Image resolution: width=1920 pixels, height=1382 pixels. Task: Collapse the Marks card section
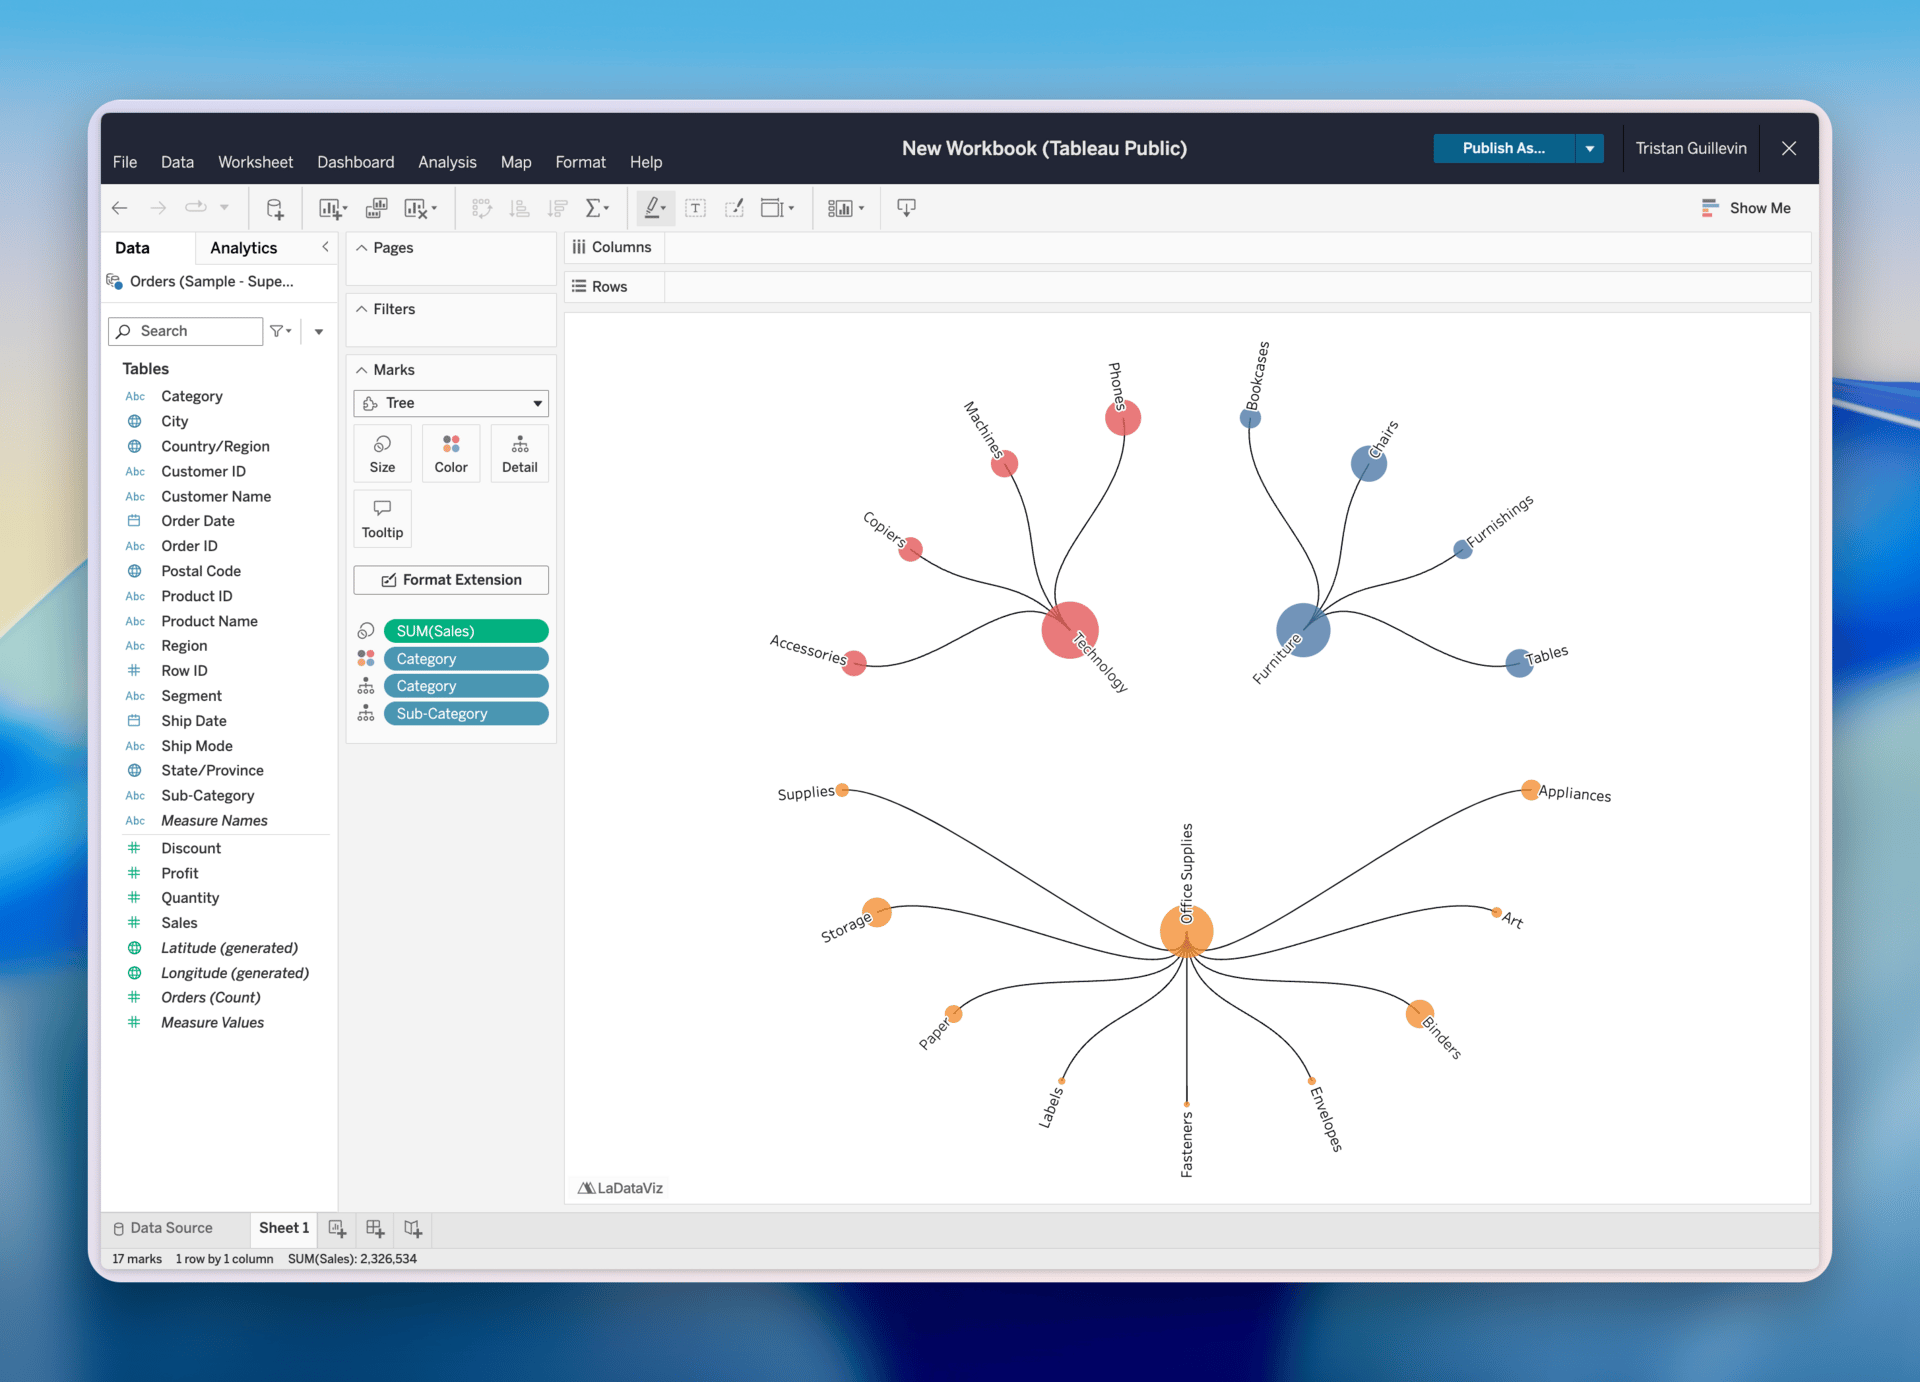pyautogui.click(x=362, y=370)
